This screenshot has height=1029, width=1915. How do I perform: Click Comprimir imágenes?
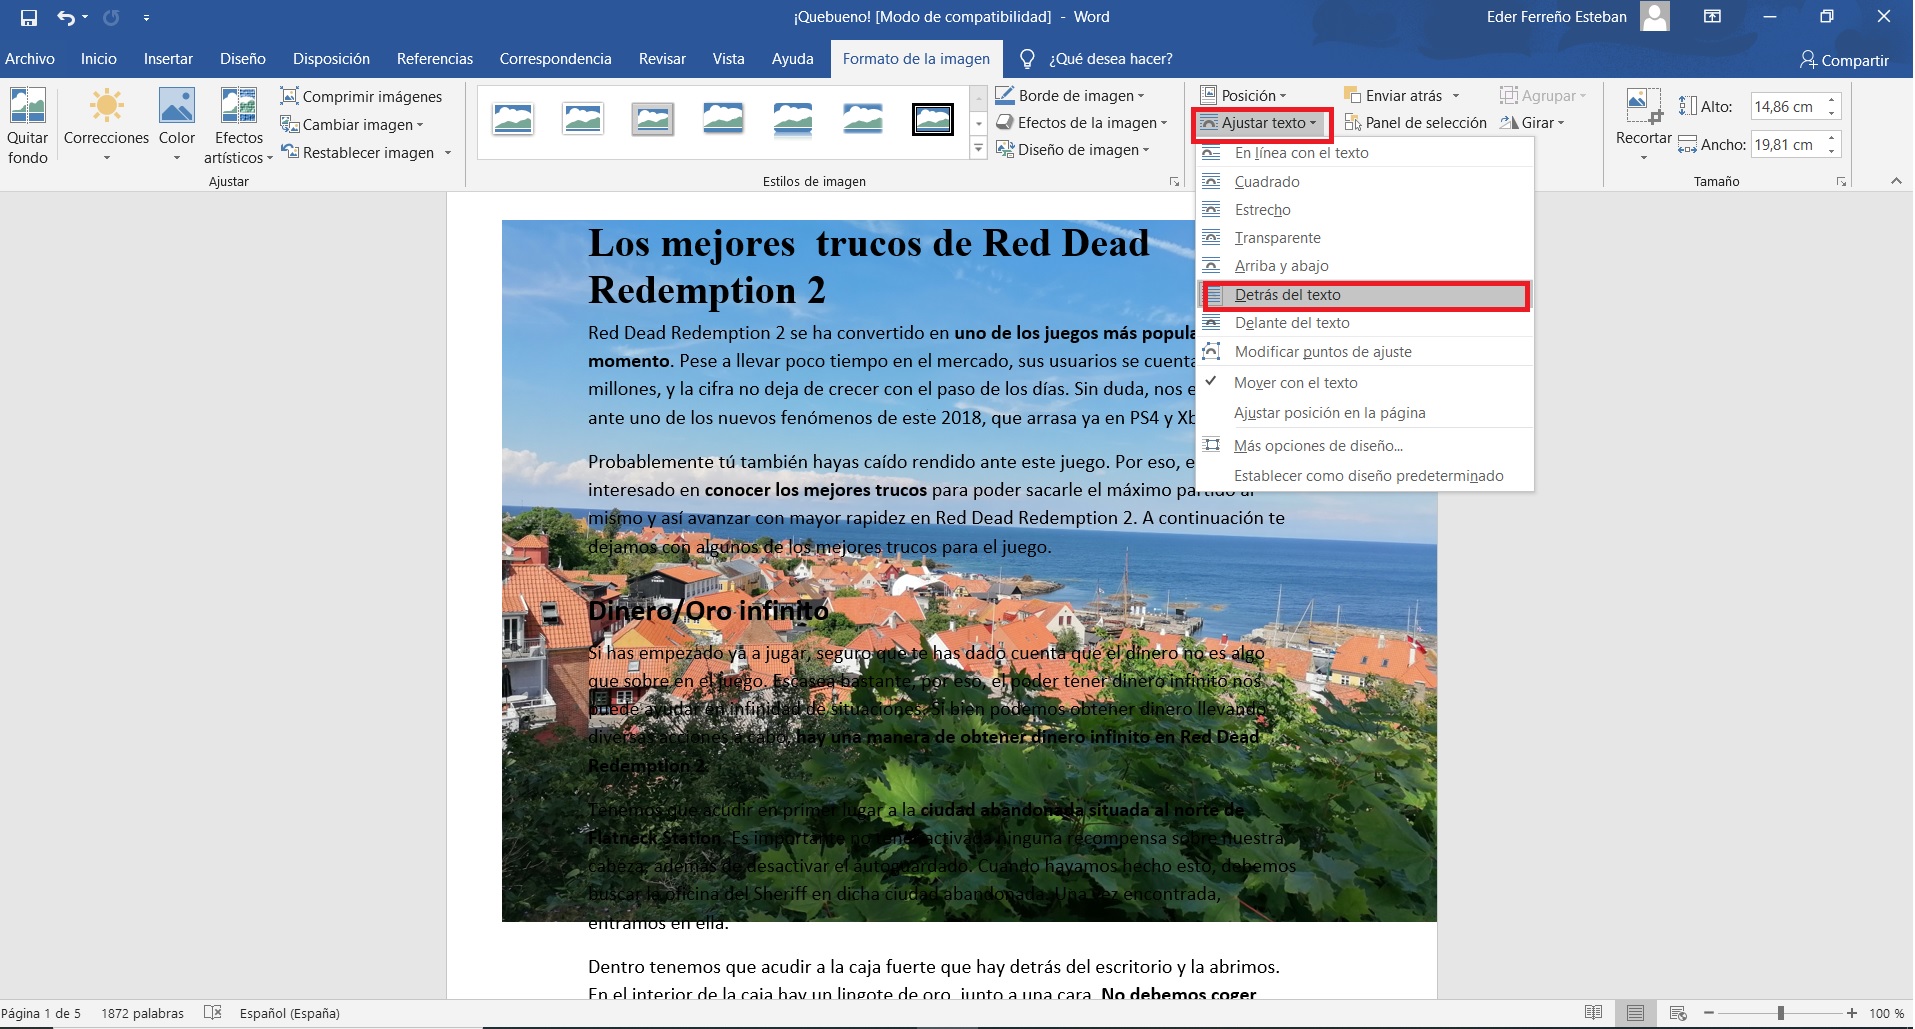[361, 96]
